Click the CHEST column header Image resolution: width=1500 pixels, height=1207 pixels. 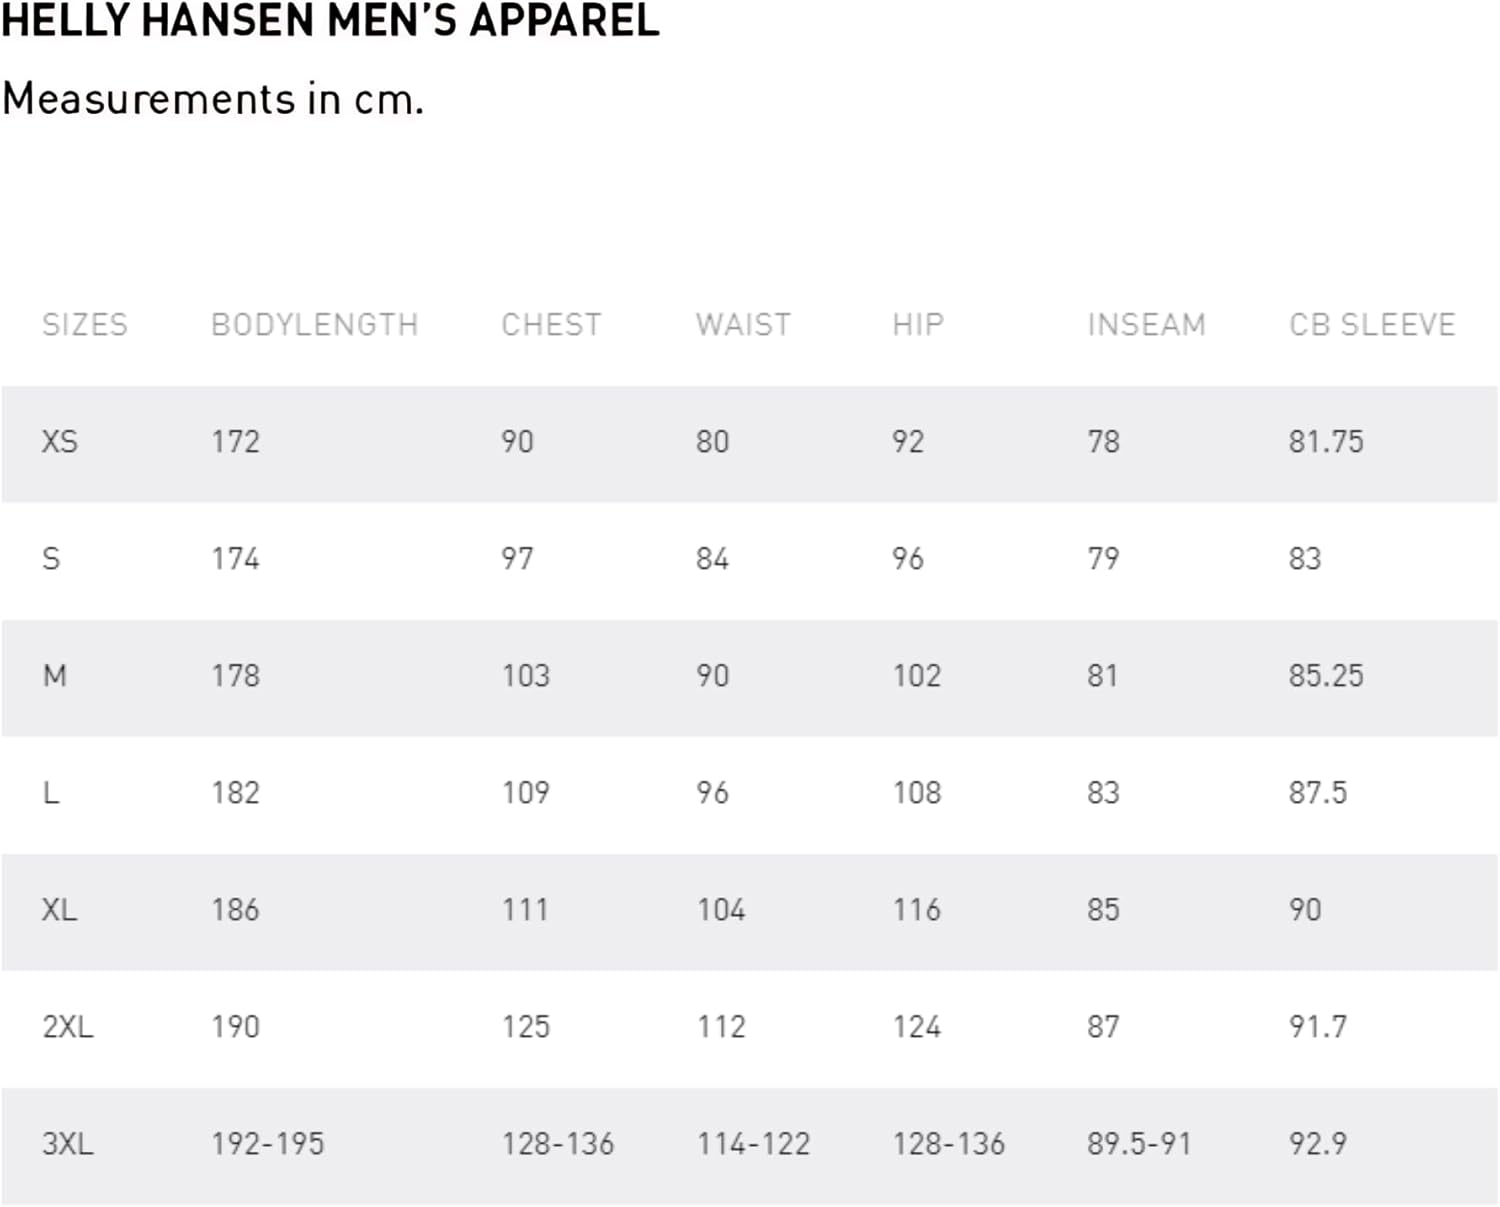(551, 325)
